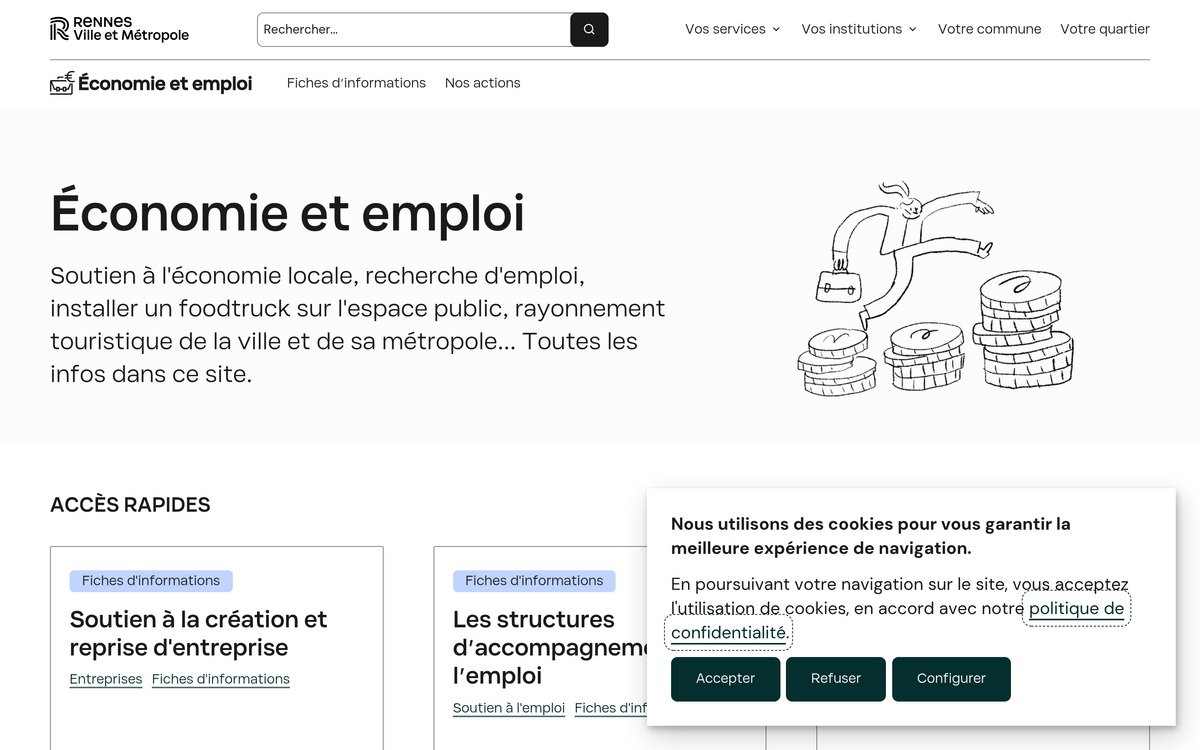This screenshot has height=750, width=1200.
Task: Click the Rennes Ville et Métropole logo
Action: point(119,29)
